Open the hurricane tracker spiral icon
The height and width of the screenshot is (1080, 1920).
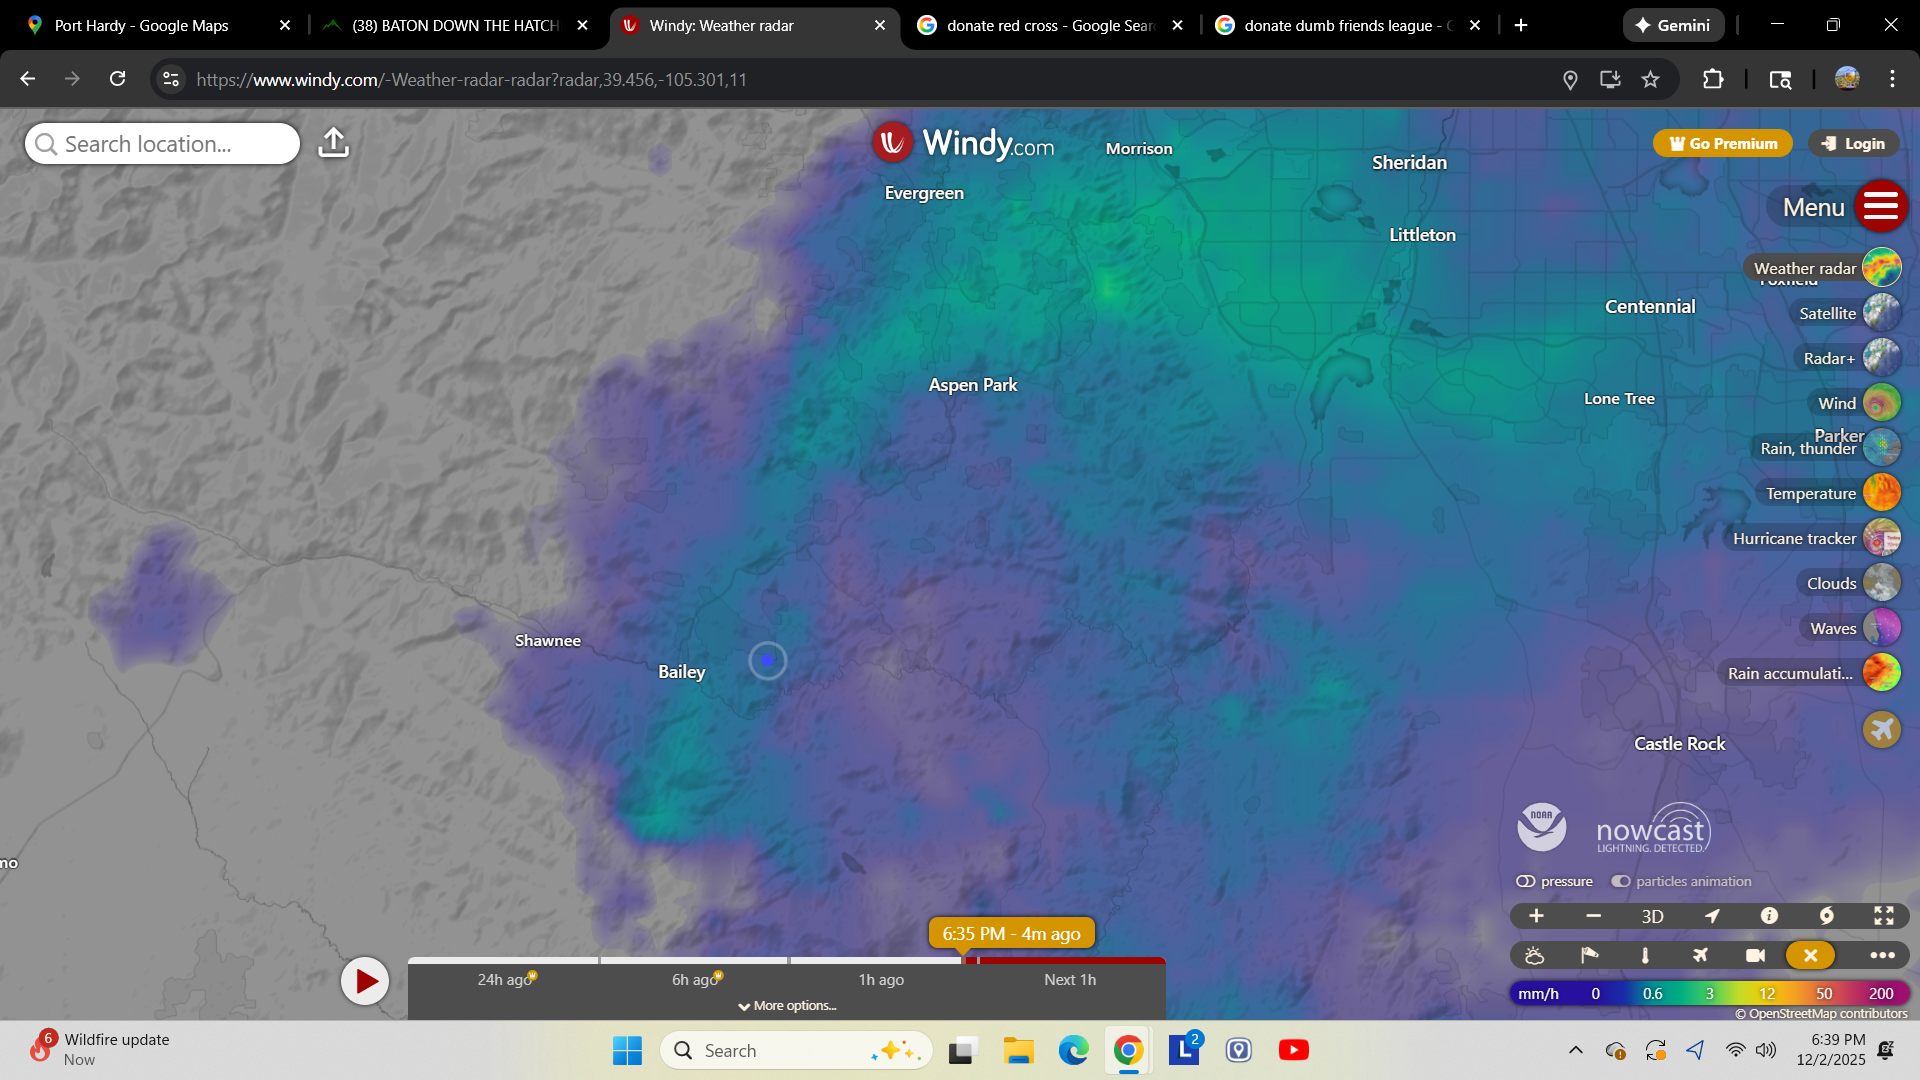1826,916
